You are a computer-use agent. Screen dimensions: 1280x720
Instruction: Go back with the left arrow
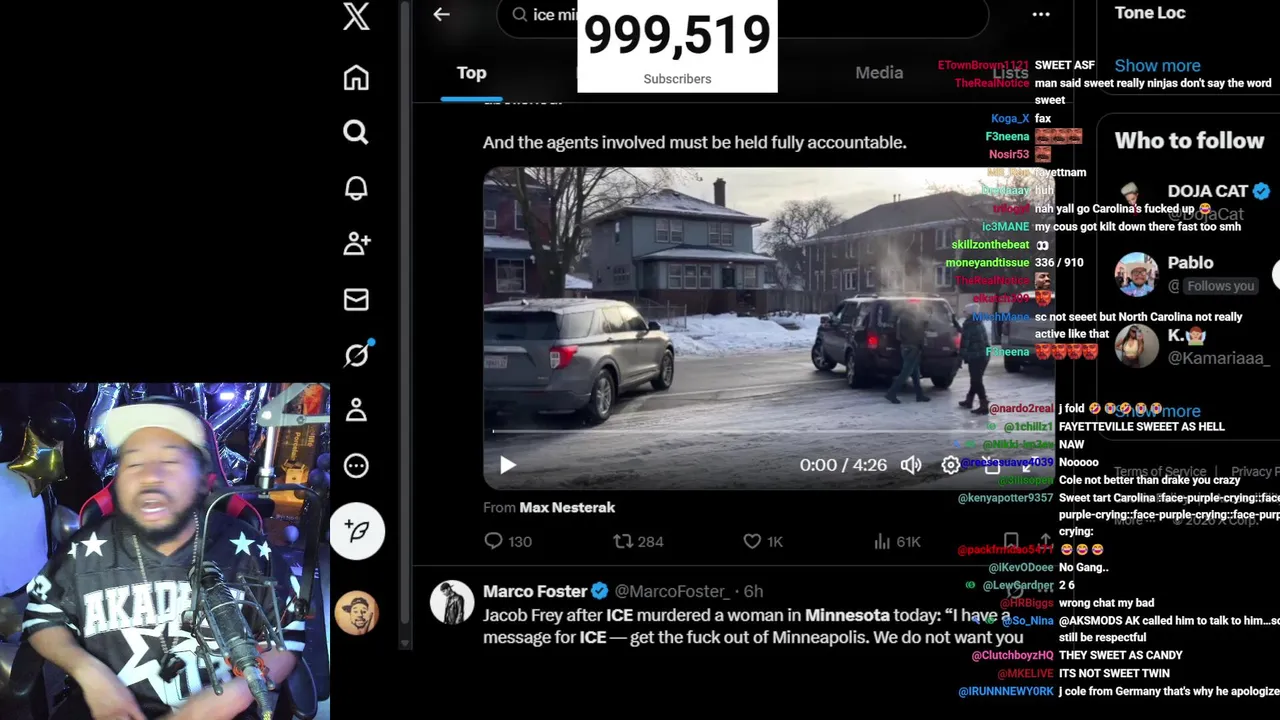coord(441,14)
